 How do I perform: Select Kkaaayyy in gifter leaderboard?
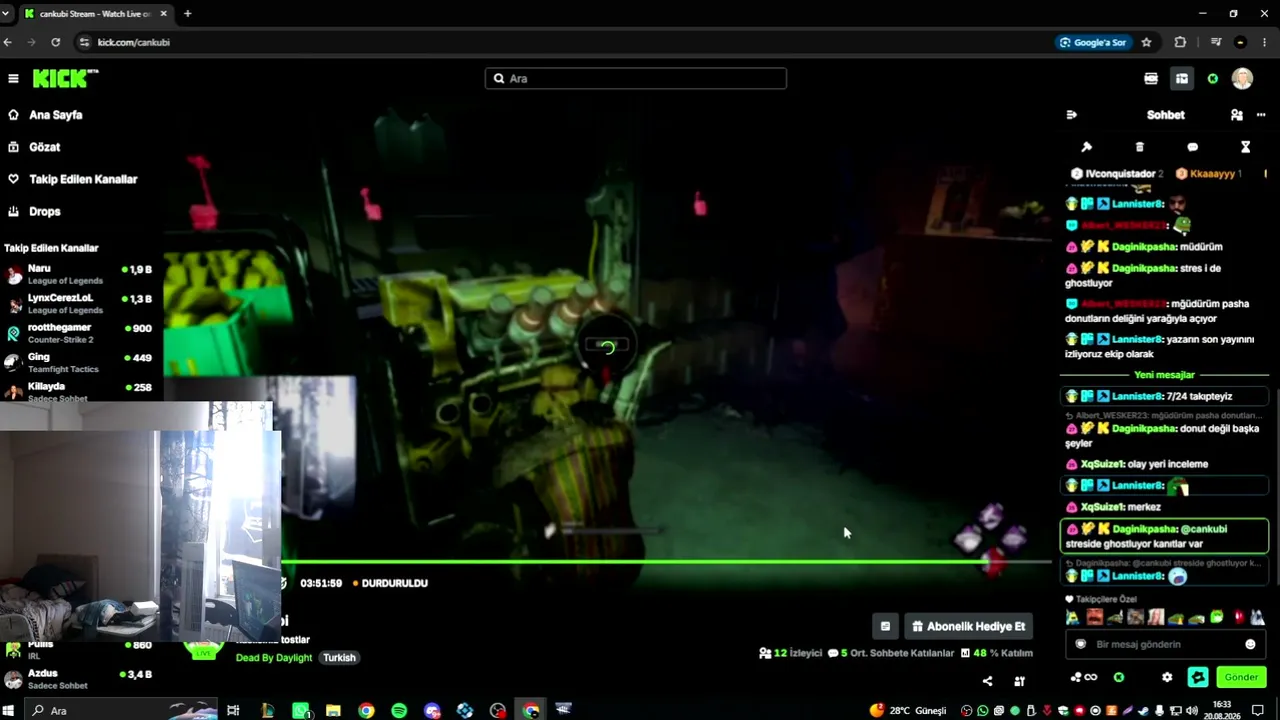click(1208, 174)
